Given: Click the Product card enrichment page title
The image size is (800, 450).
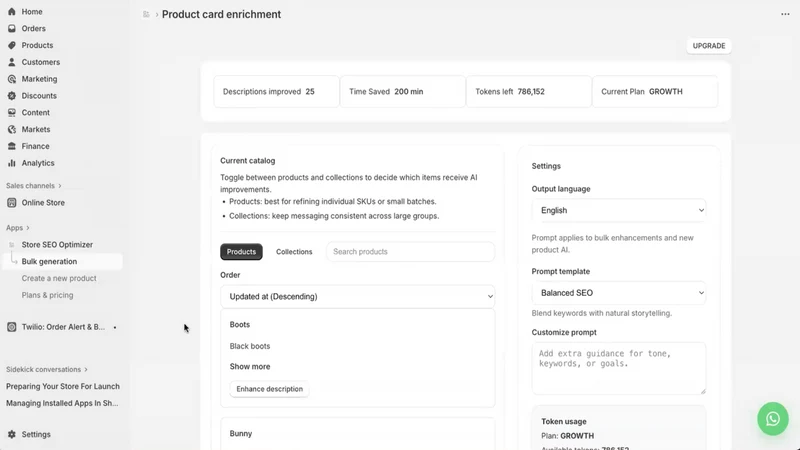Looking at the screenshot, I should 221,14.
